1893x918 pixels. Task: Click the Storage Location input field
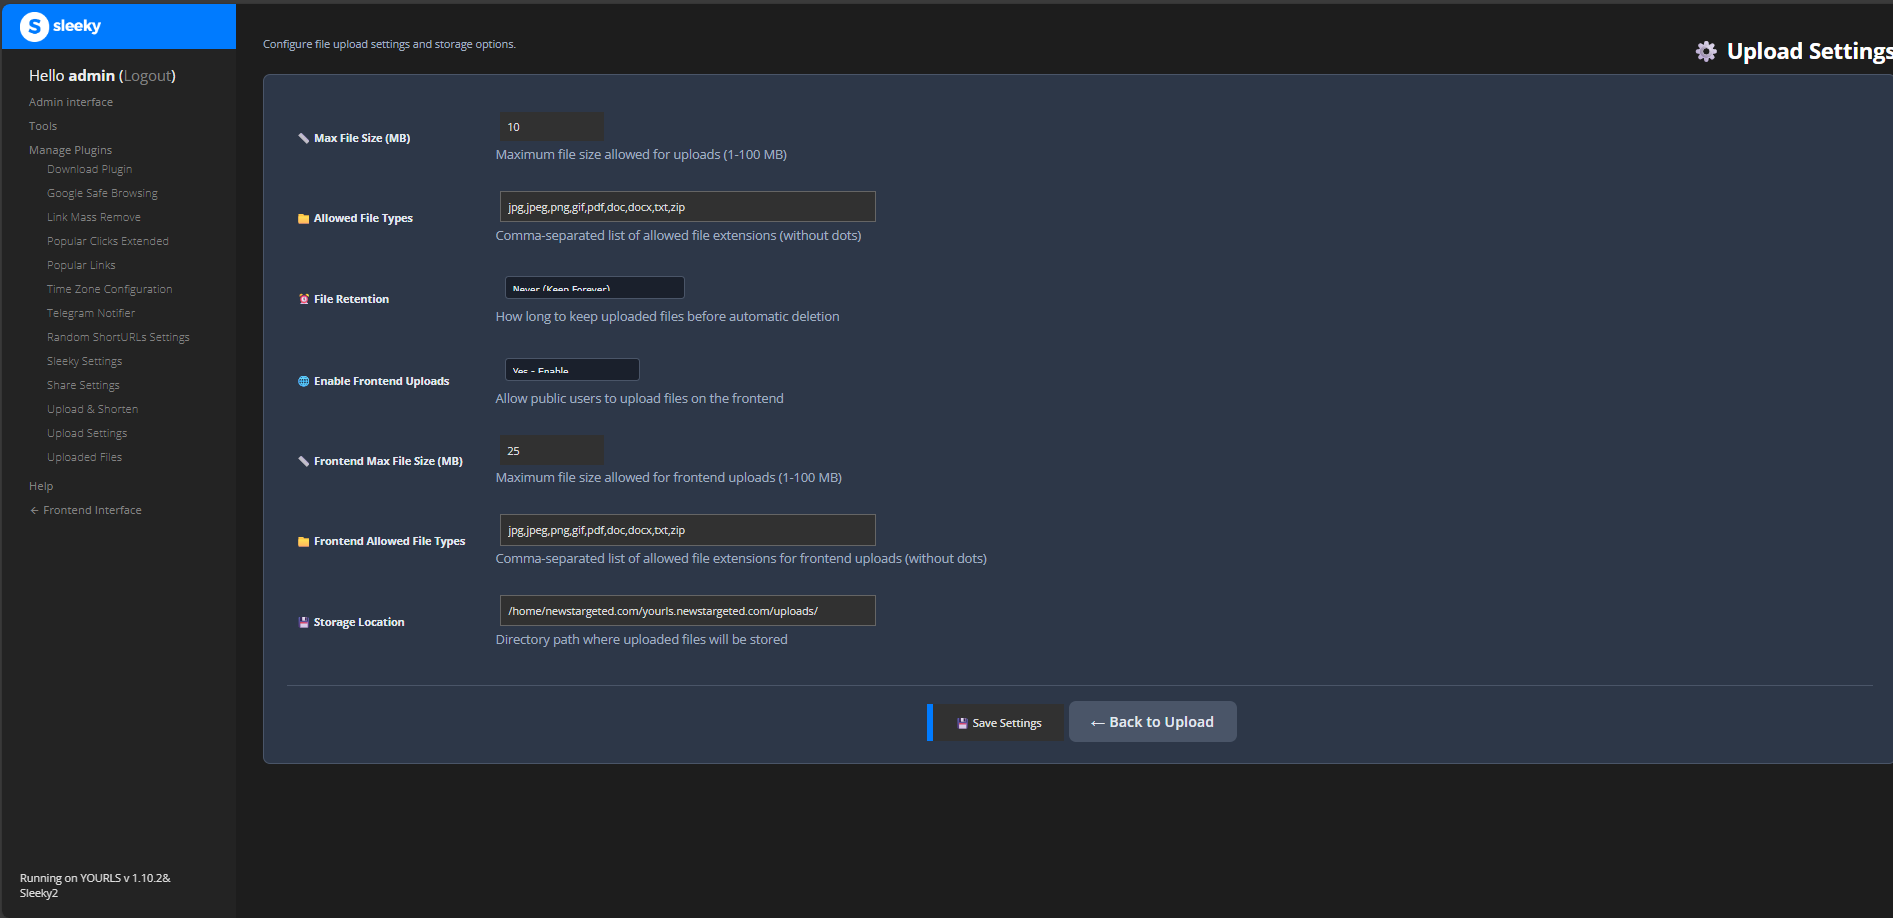pyautogui.click(x=687, y=610)
